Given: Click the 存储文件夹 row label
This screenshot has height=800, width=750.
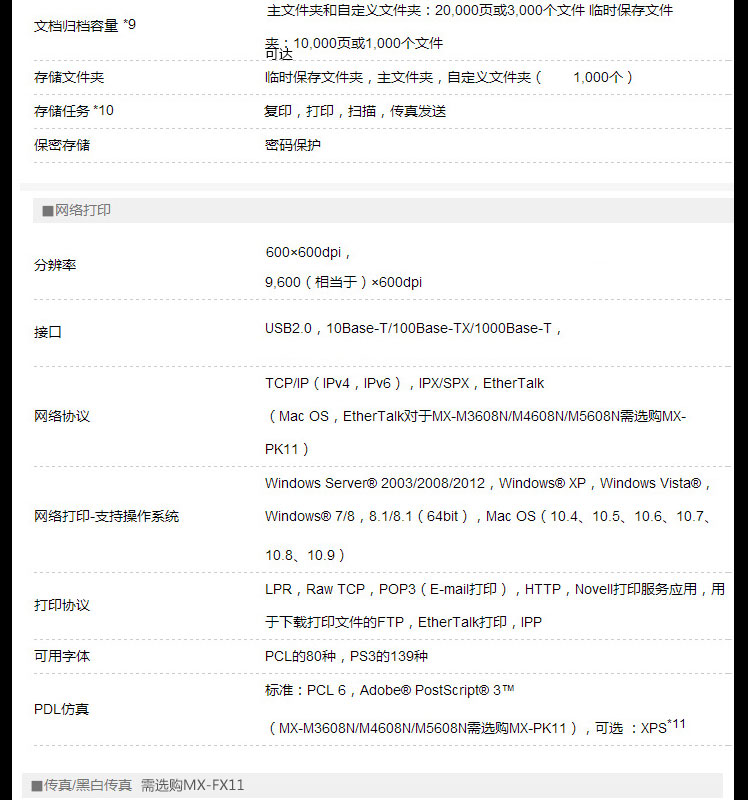Looking at the screenshot, I should (x=69, y=78).
